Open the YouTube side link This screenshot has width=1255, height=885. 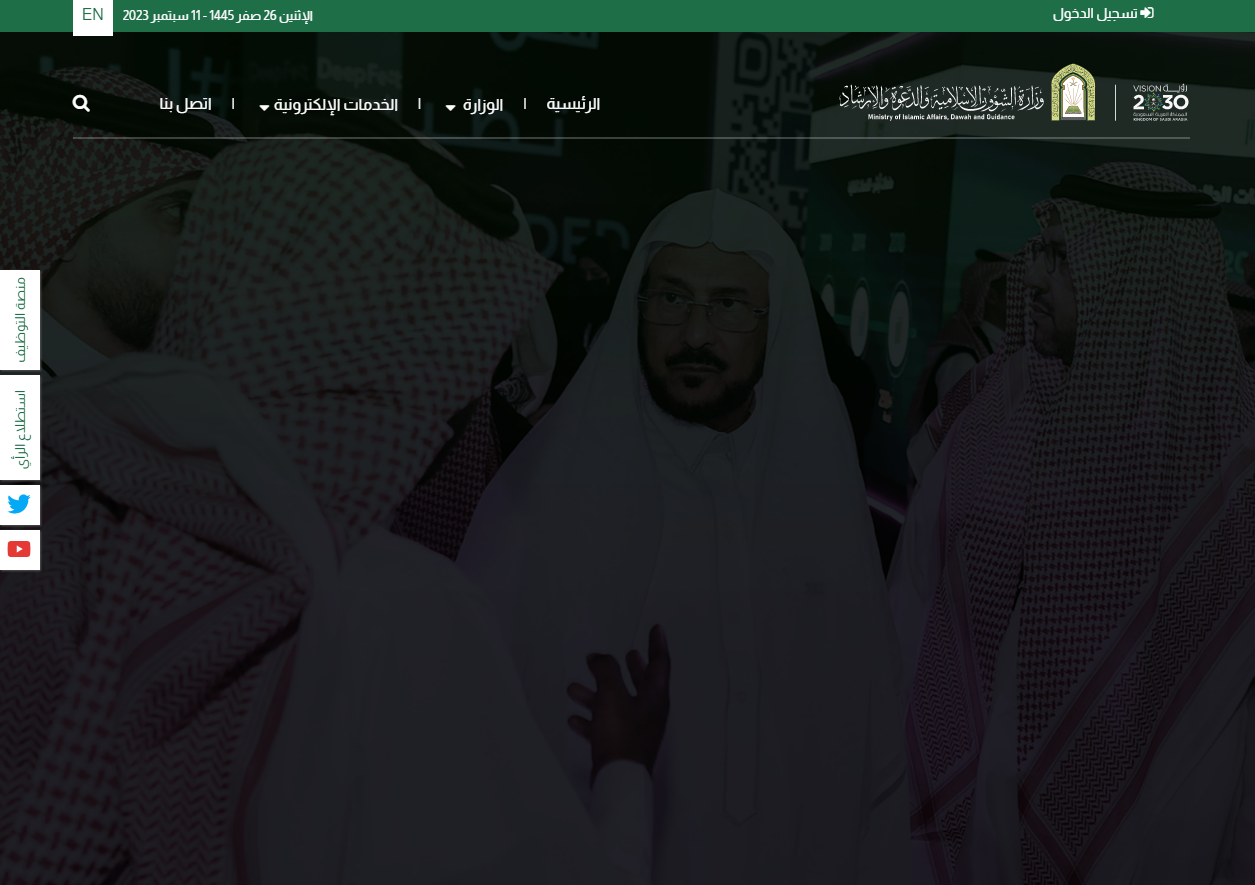point(19,549)
